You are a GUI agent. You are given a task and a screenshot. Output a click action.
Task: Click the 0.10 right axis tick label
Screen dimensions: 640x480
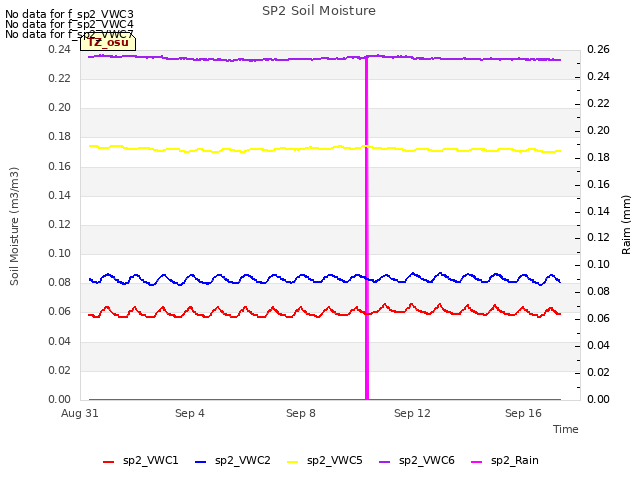tap(598, 264)
